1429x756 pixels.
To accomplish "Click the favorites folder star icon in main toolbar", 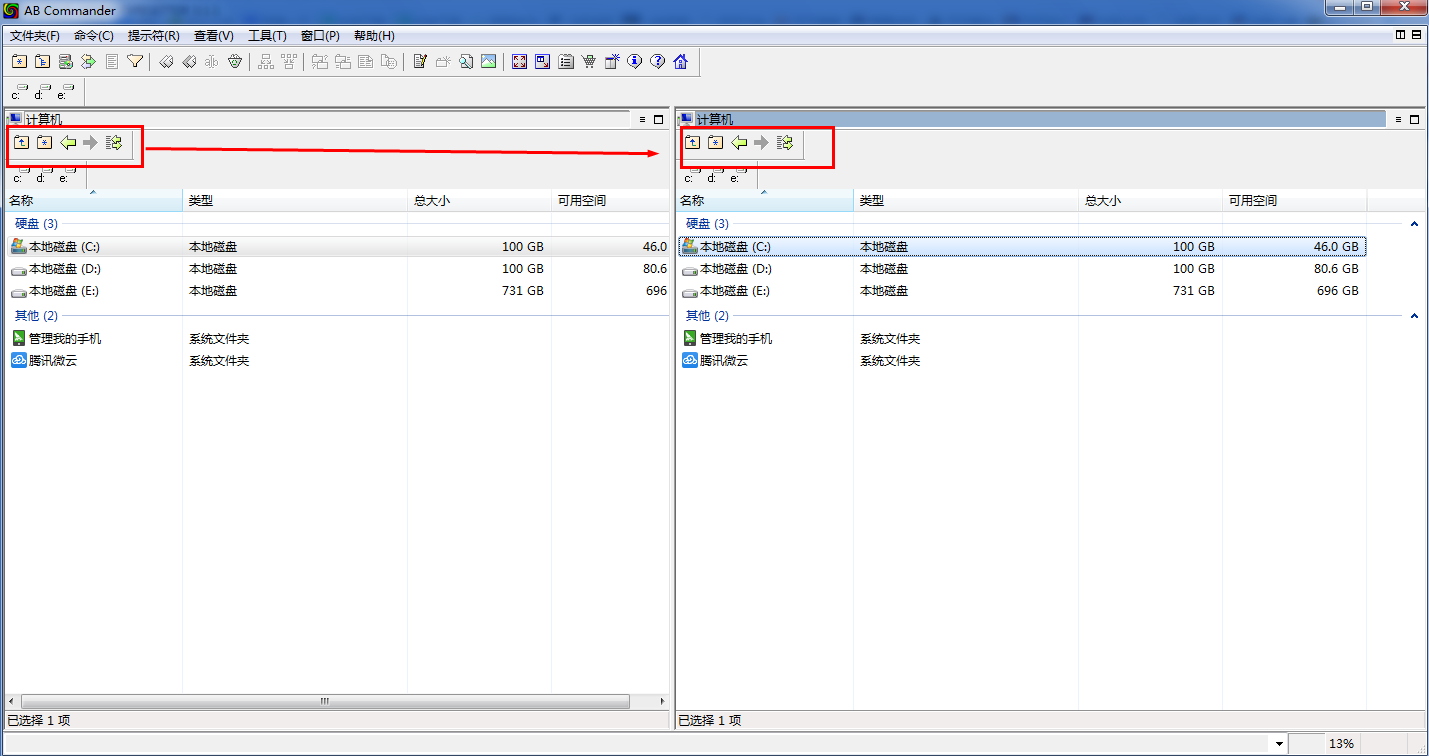I will (x=19, y=61).
